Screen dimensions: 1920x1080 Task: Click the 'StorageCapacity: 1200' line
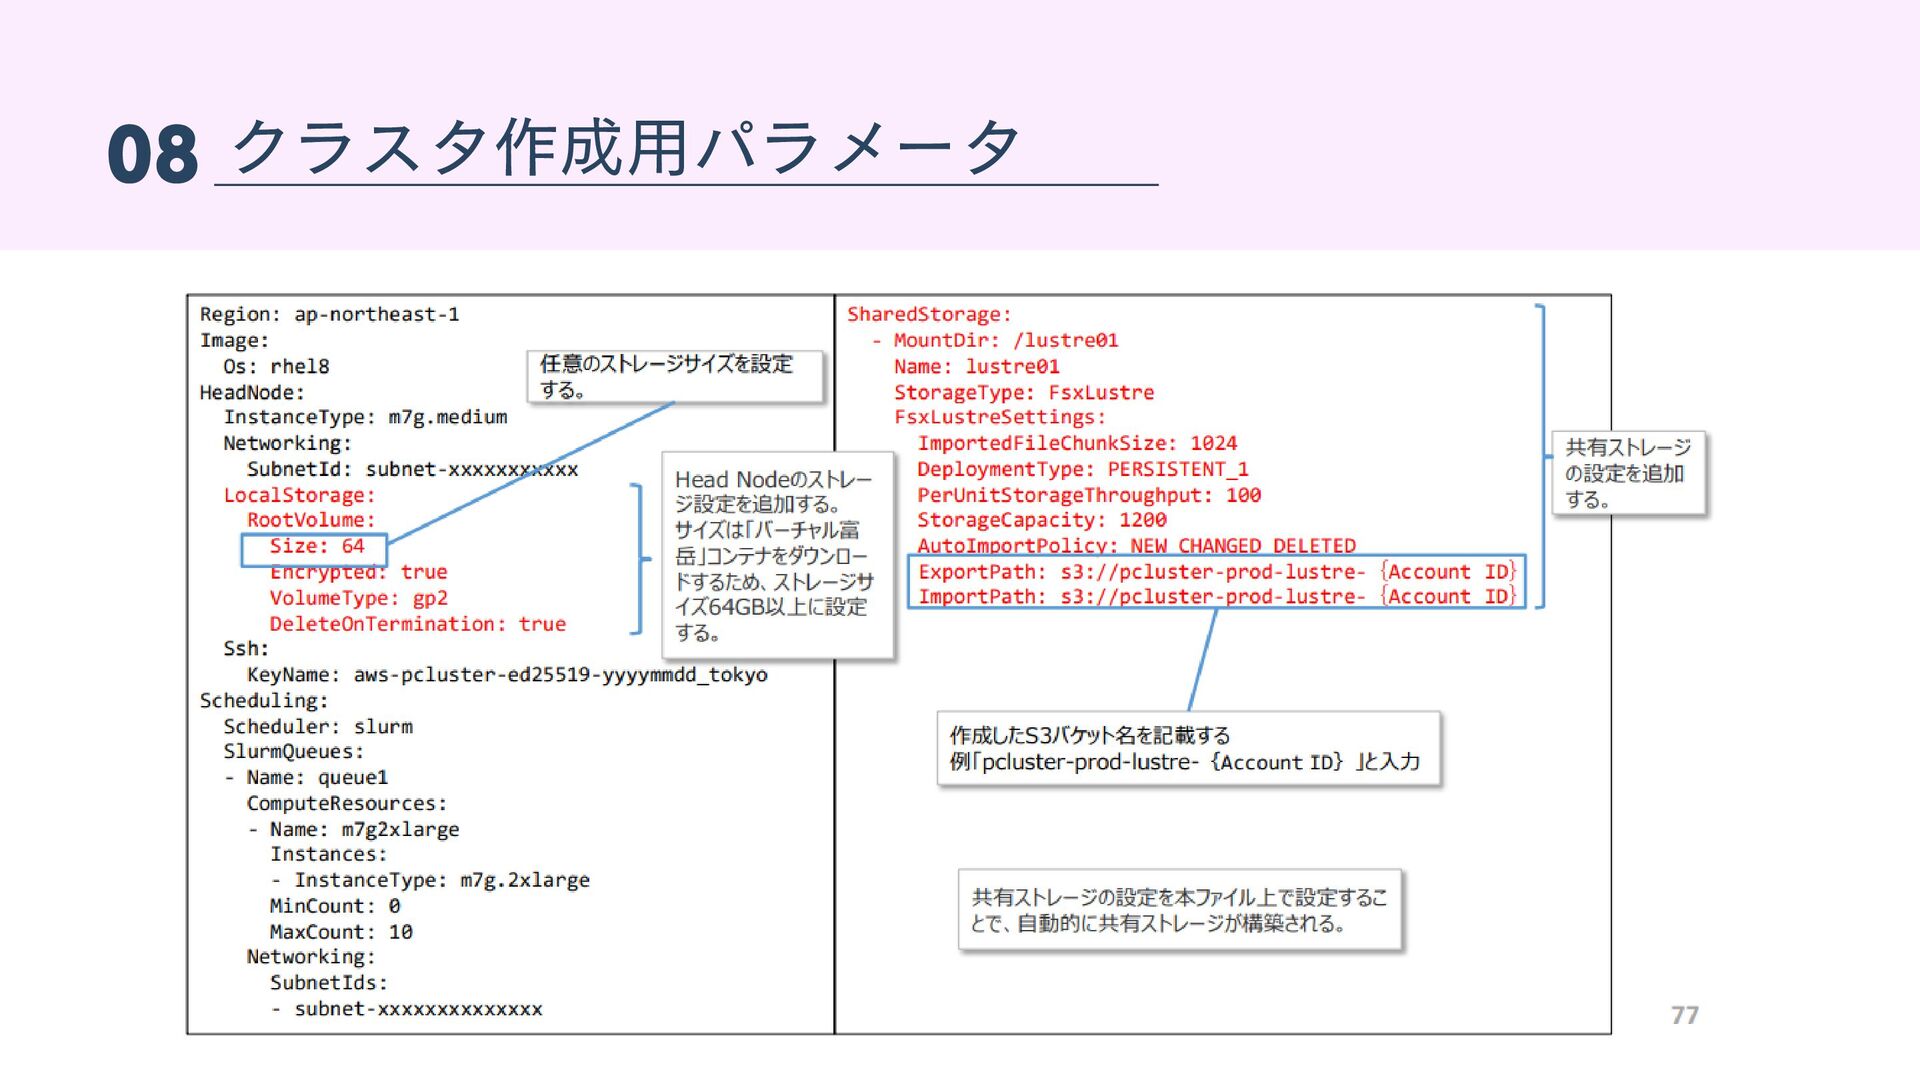click(1041, 521)
